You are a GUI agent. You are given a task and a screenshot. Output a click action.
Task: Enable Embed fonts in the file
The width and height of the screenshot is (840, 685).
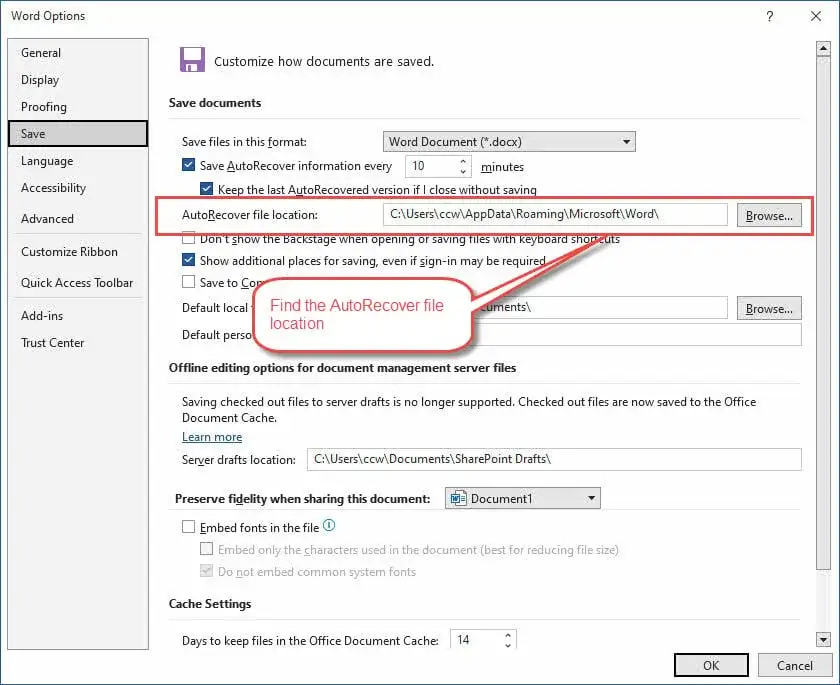(x=189, y=527)
